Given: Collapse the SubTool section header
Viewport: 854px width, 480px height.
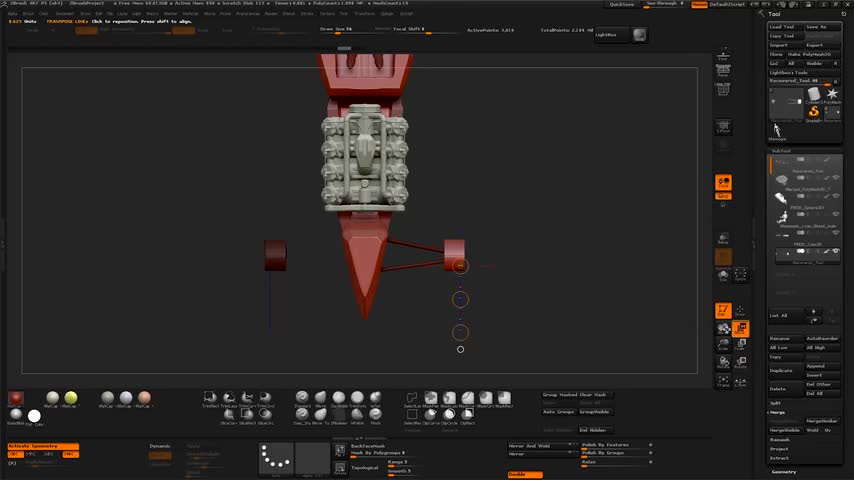Looking at the screenshot, I should (781, 151).
